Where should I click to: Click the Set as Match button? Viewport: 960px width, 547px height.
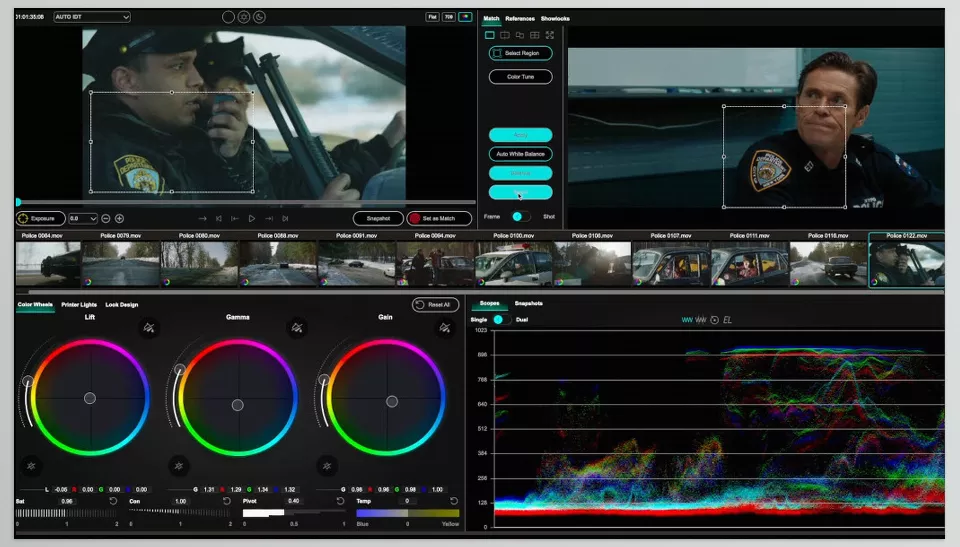tap(439, 218)
